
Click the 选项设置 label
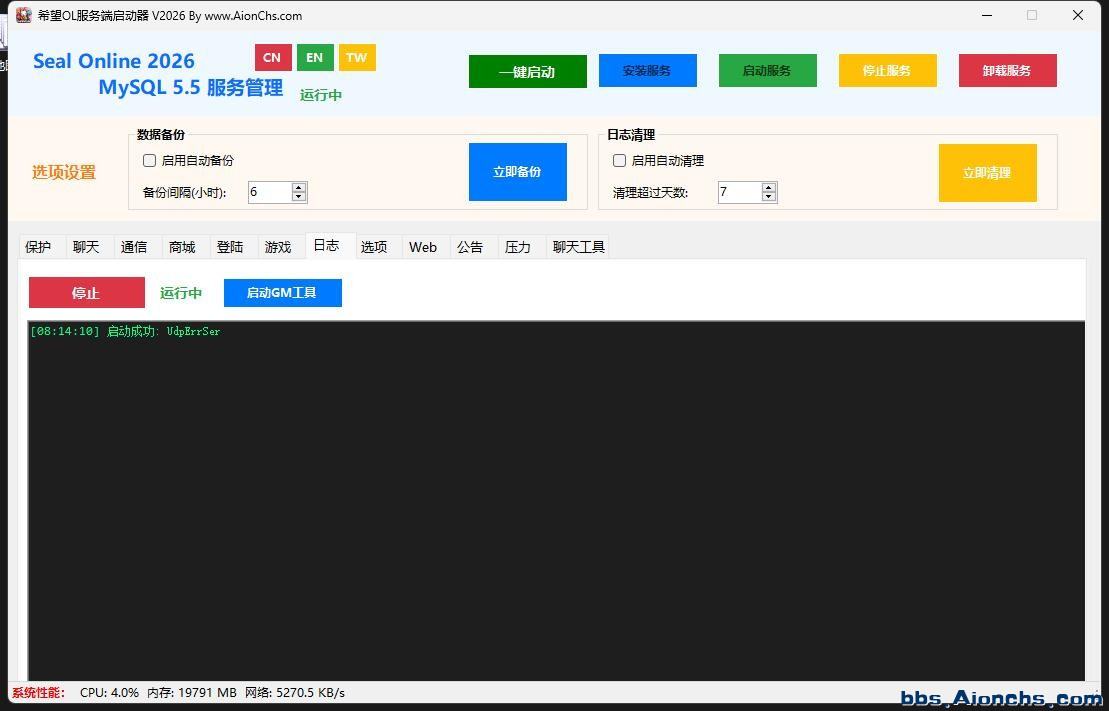(64, 172)
